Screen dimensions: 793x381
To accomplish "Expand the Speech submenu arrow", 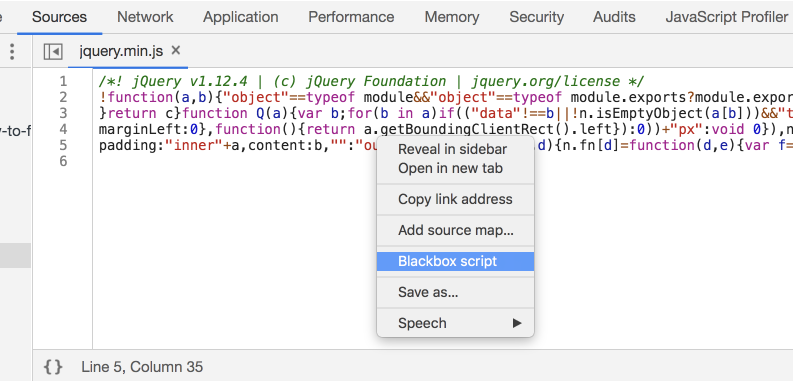I will pos(516,323).
